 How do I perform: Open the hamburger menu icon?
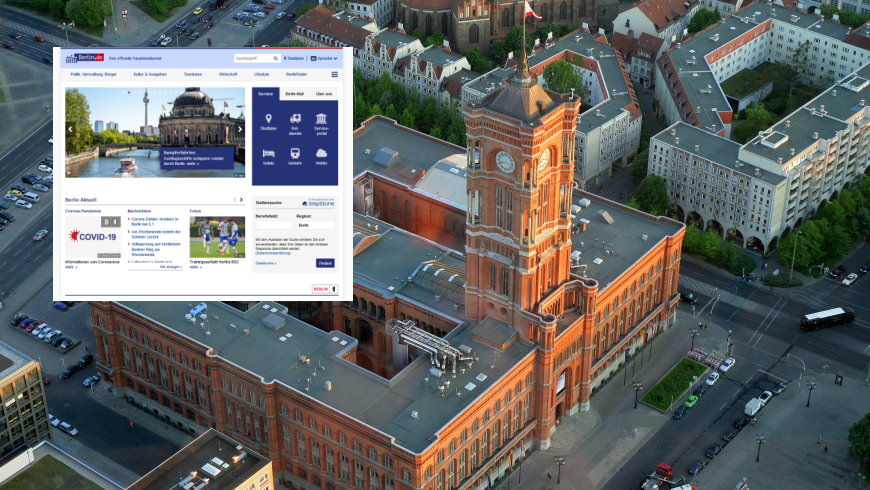tap(335, 74)
